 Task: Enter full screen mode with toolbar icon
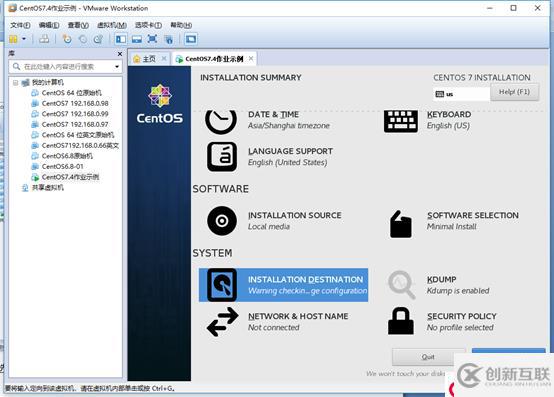(152, 39)
